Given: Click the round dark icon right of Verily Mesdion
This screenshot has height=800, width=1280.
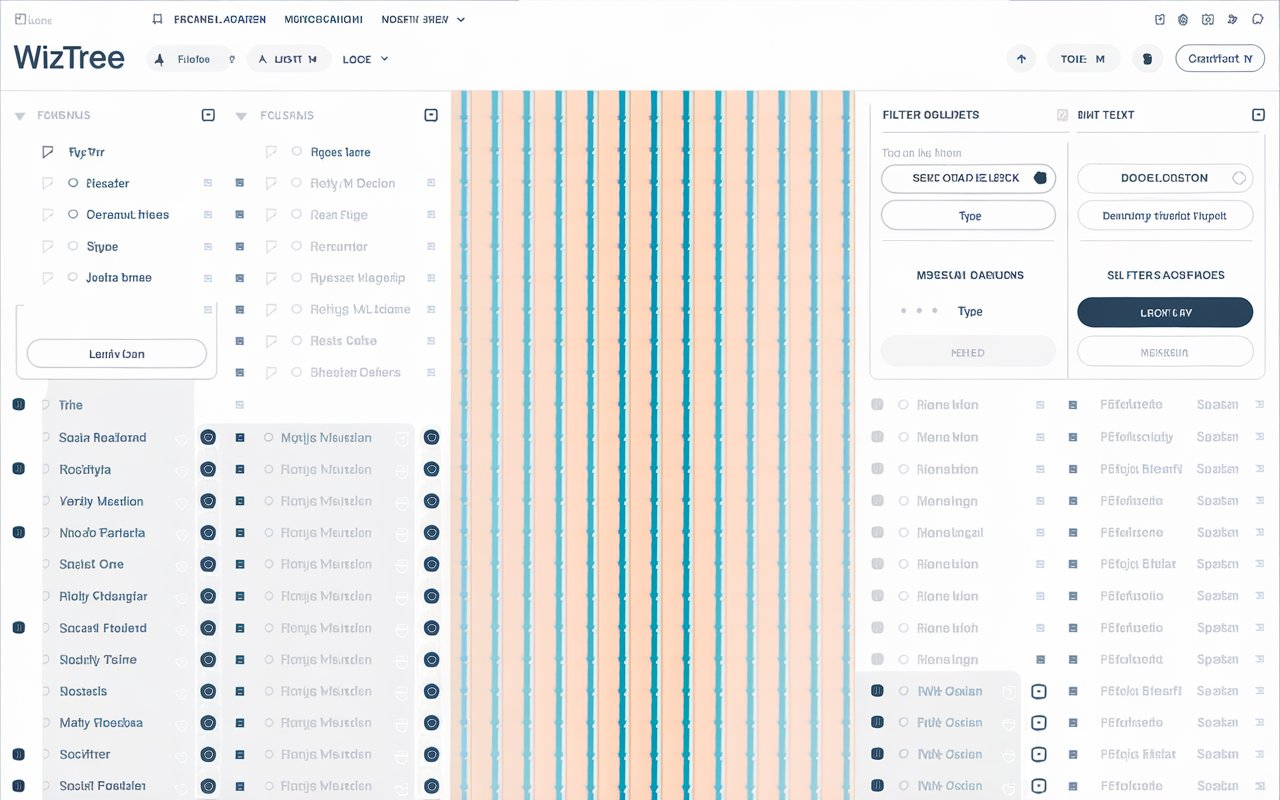Looking at the screenshot, I should pyautogui.click(x=208, y=501).
